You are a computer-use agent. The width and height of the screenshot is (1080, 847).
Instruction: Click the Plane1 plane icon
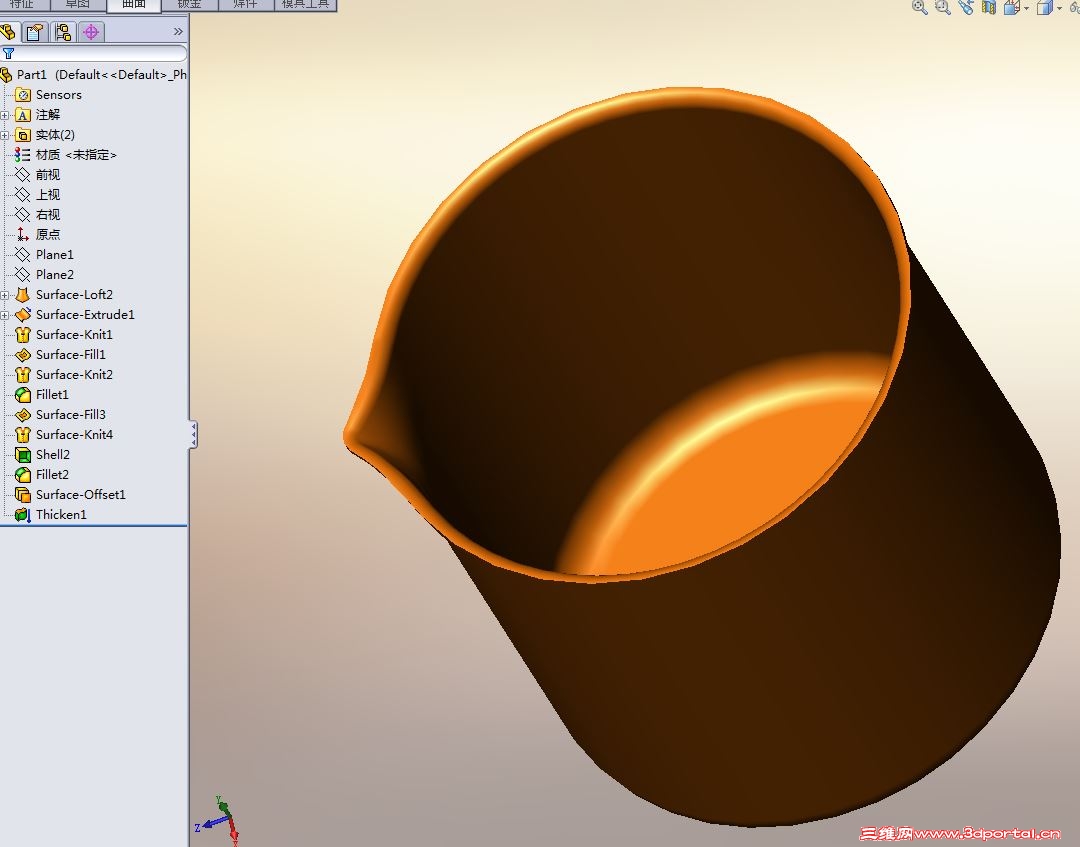pos(23,255)
